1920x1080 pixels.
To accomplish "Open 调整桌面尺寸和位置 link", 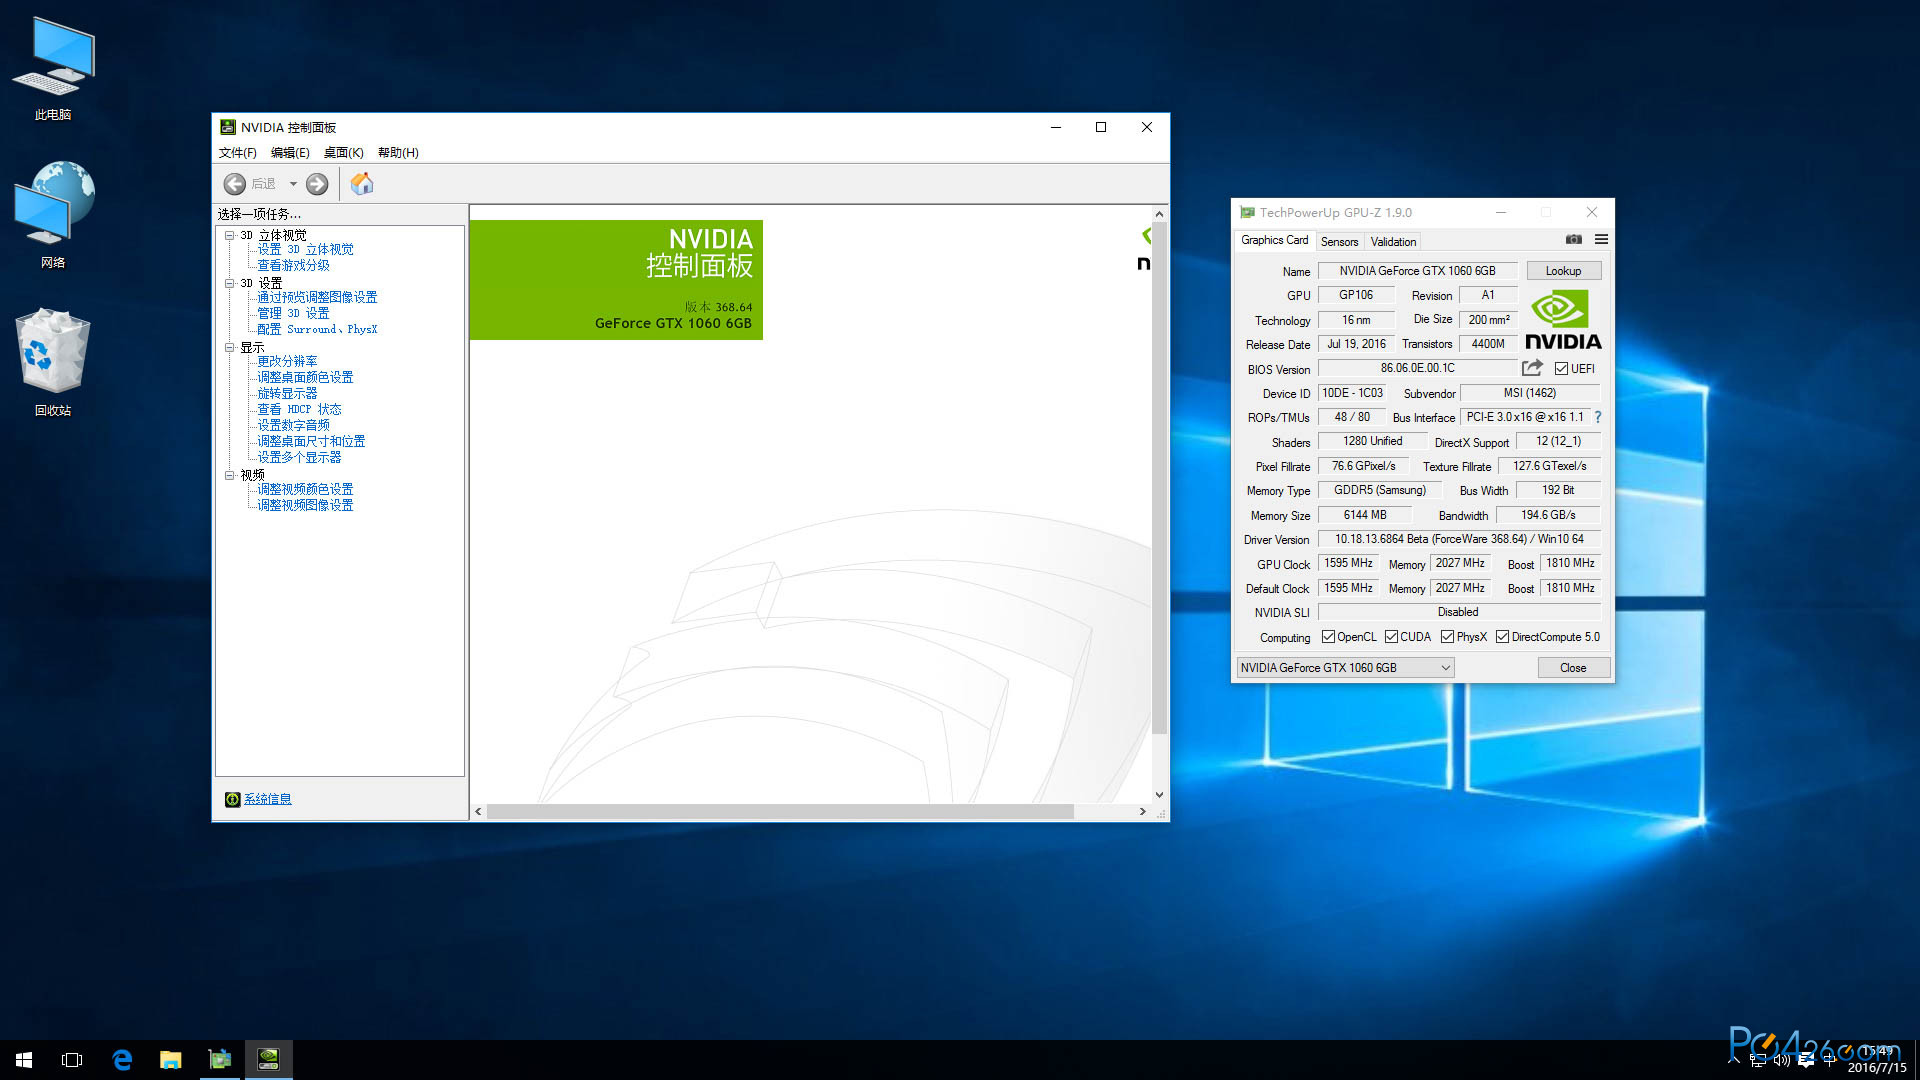I will (311, 441).
